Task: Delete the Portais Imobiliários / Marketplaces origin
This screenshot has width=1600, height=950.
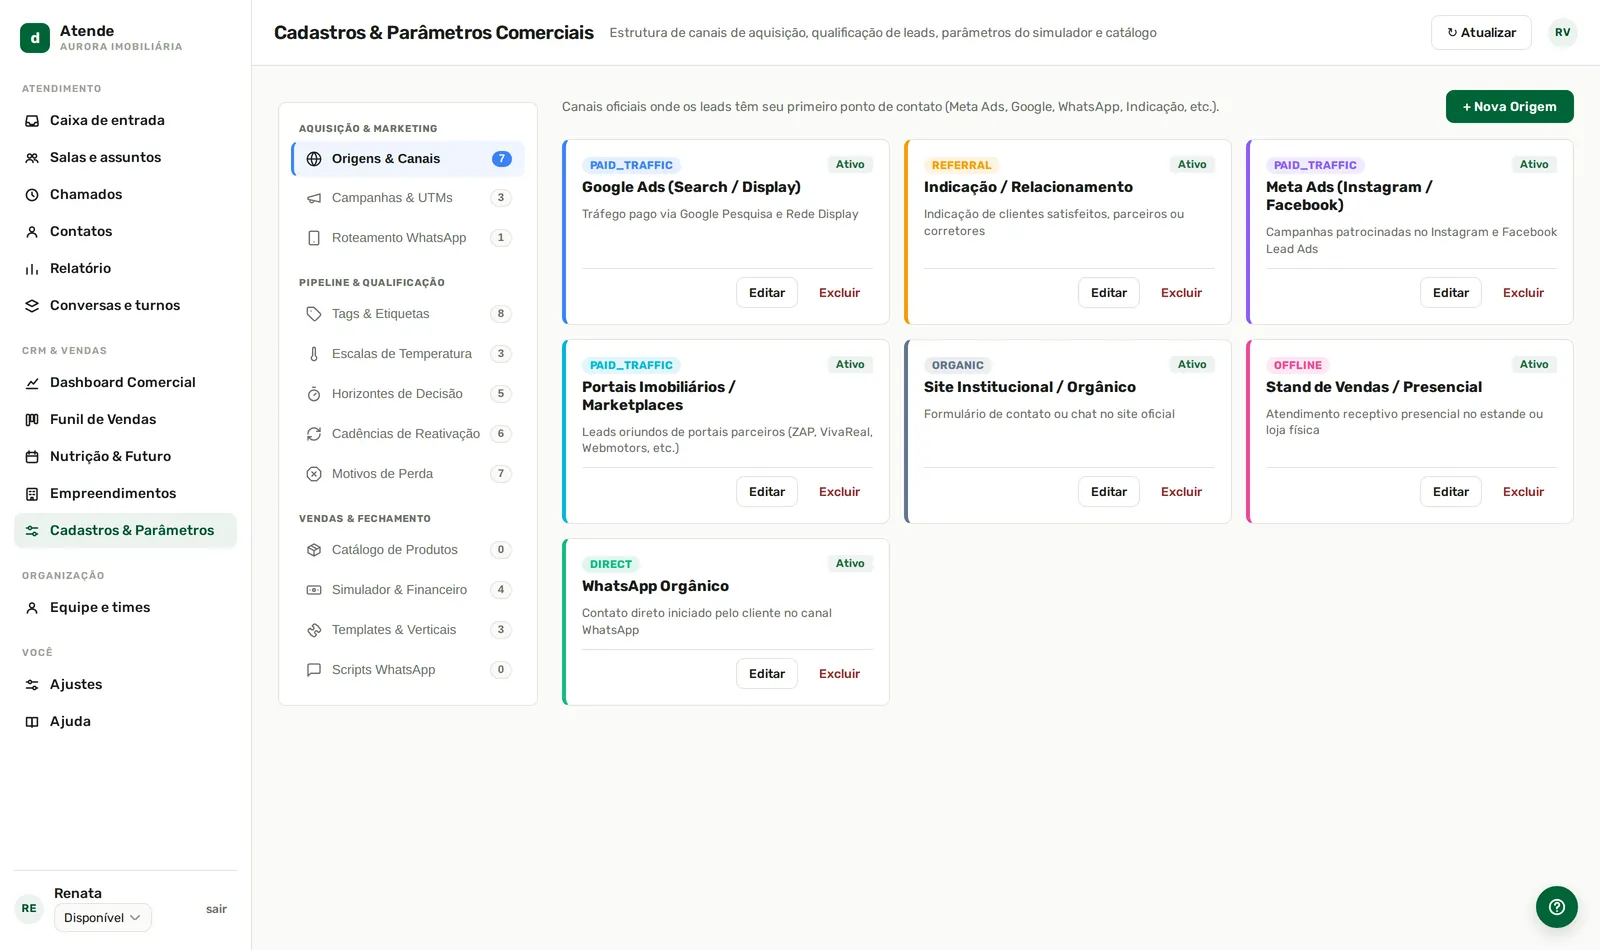Action: [x=839, y=492]
